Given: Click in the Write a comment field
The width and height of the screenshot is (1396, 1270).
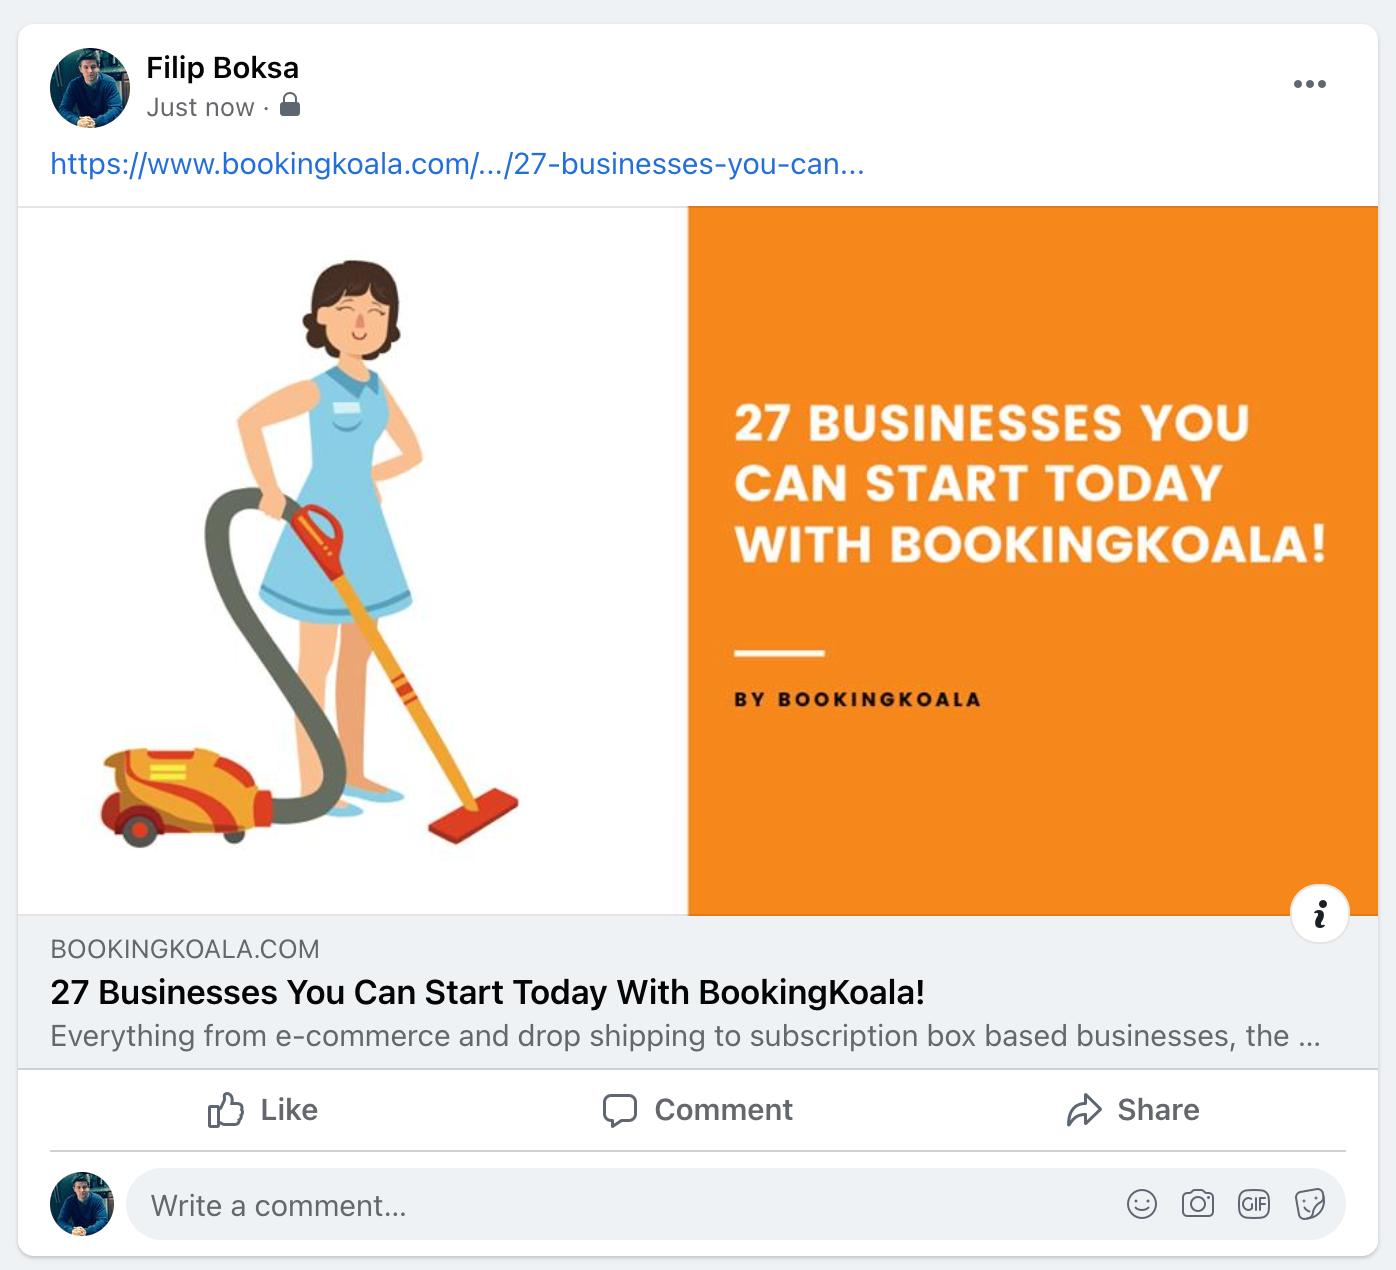Looking at the screenshot, I should click(600, 1205).
